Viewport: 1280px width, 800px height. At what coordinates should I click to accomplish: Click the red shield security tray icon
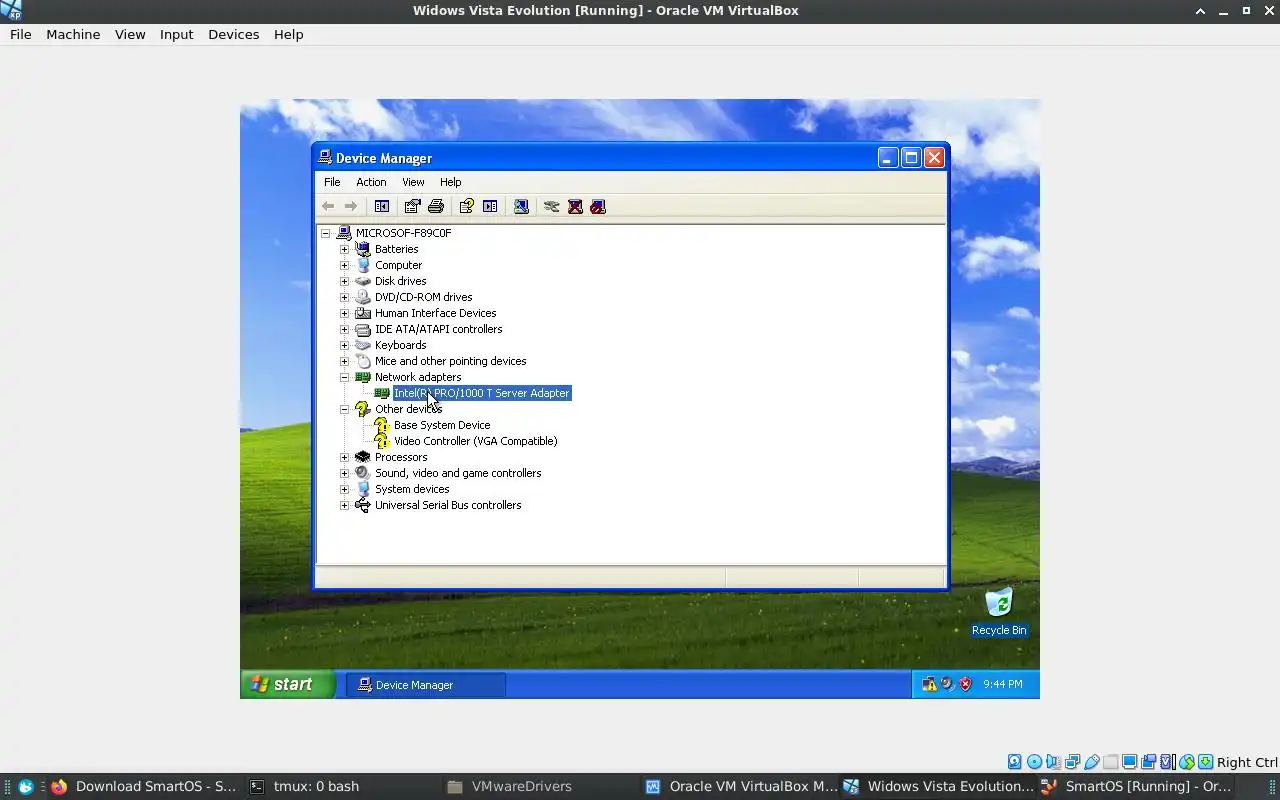click(965, 684)
